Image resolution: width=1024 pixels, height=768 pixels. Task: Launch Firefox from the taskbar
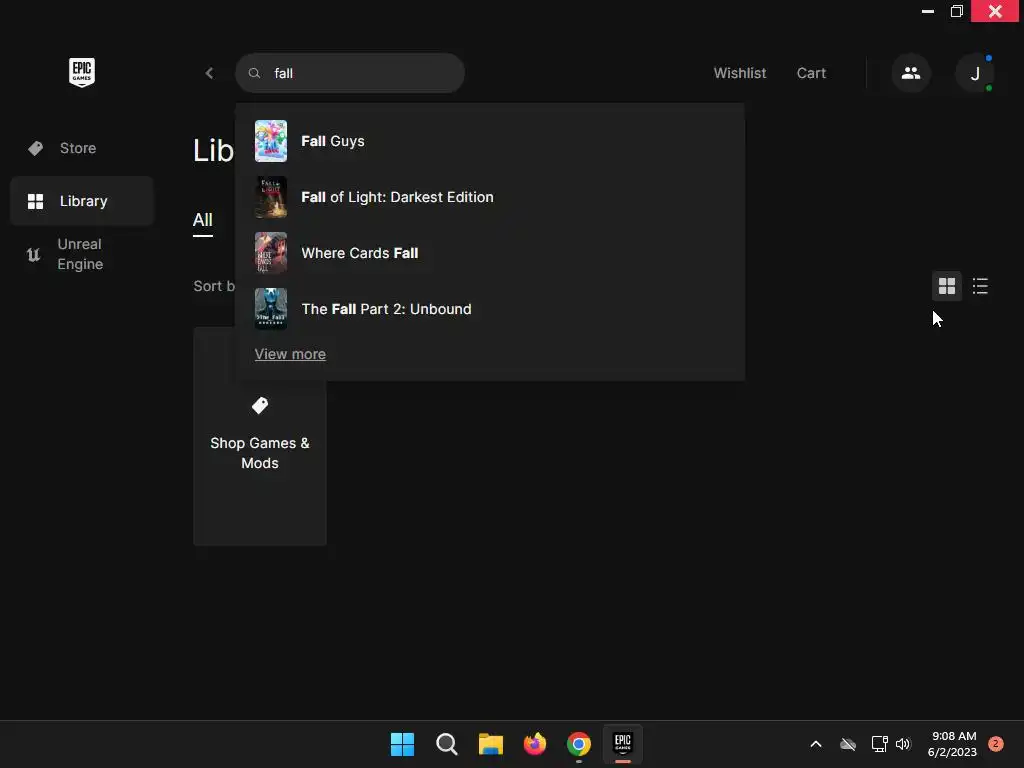point(535,744)
